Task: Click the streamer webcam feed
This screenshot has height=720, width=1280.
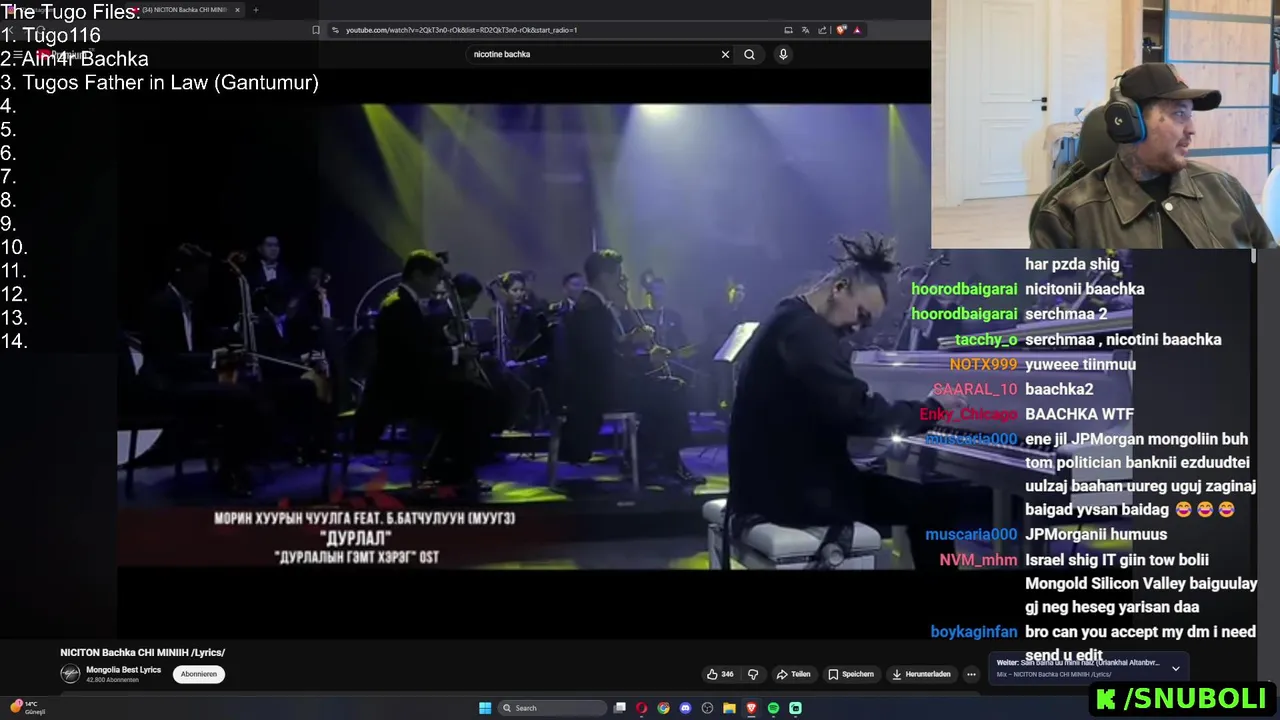Action: pos(1105,124)
